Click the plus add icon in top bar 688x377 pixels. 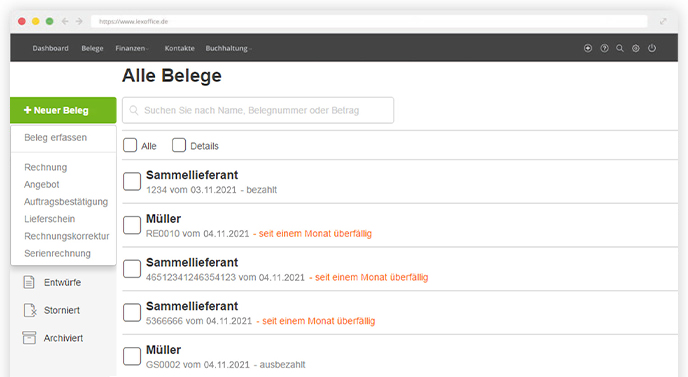(x=588, y=48)
